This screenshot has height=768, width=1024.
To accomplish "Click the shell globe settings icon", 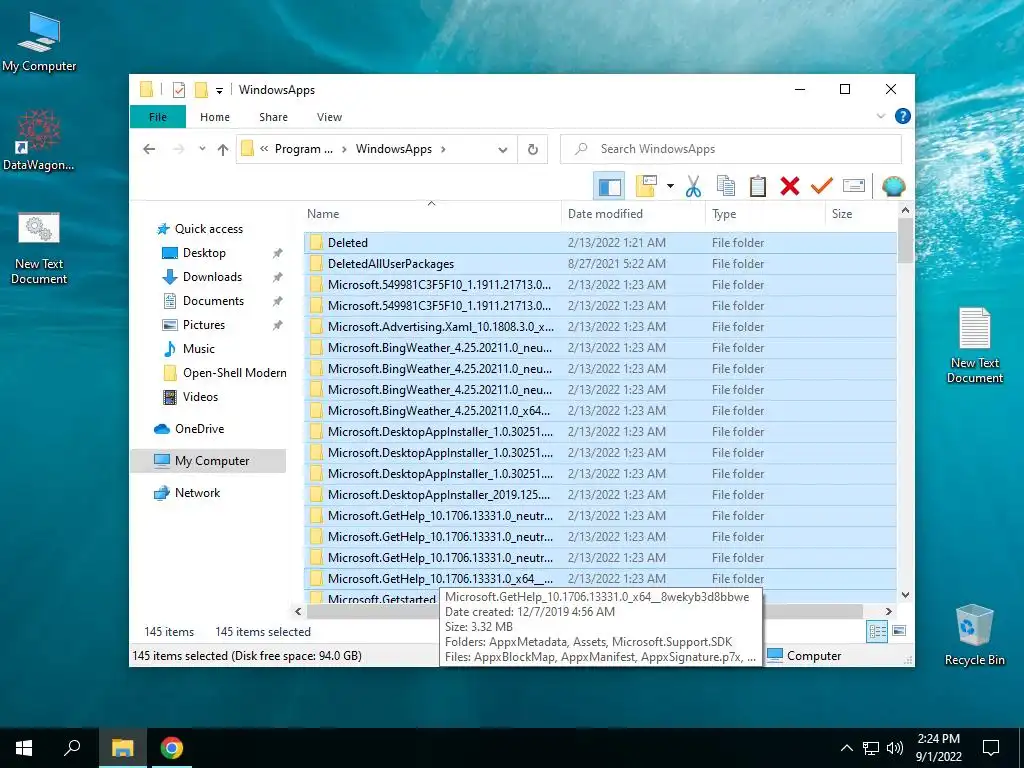I will coord(893,186).
